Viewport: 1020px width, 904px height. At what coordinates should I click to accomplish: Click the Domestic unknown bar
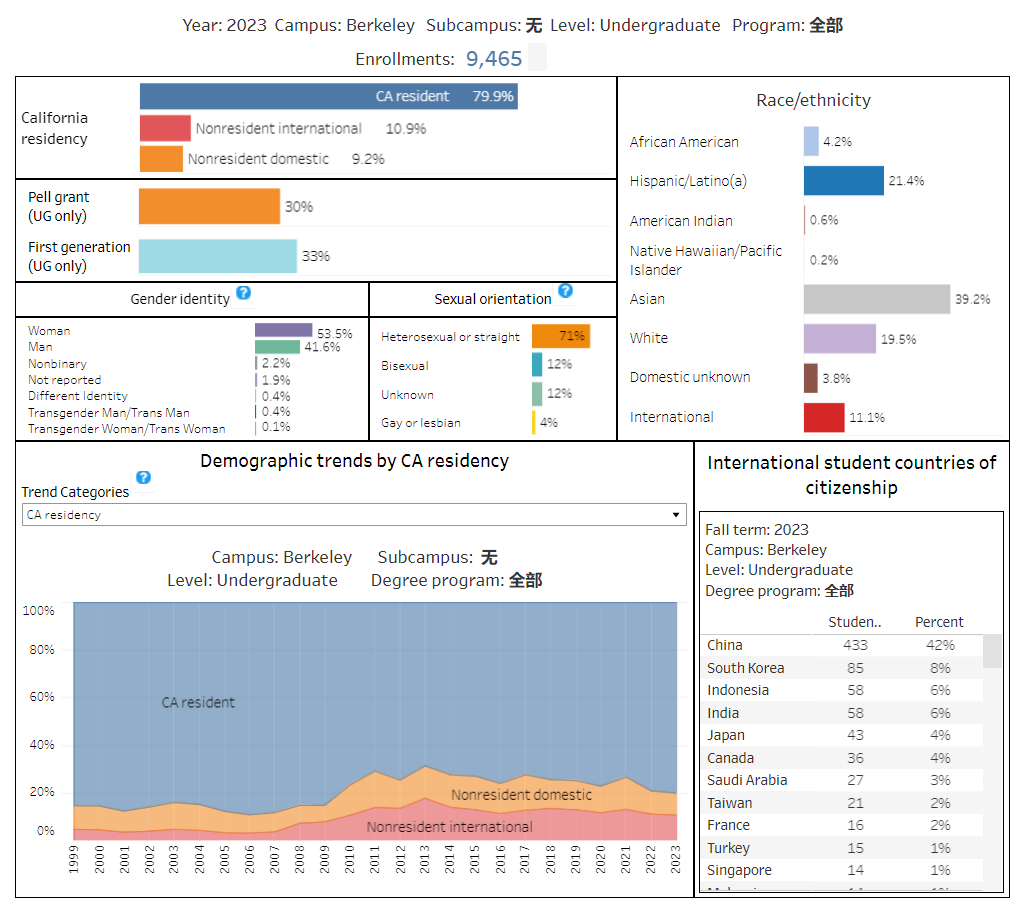click(811, 378)
